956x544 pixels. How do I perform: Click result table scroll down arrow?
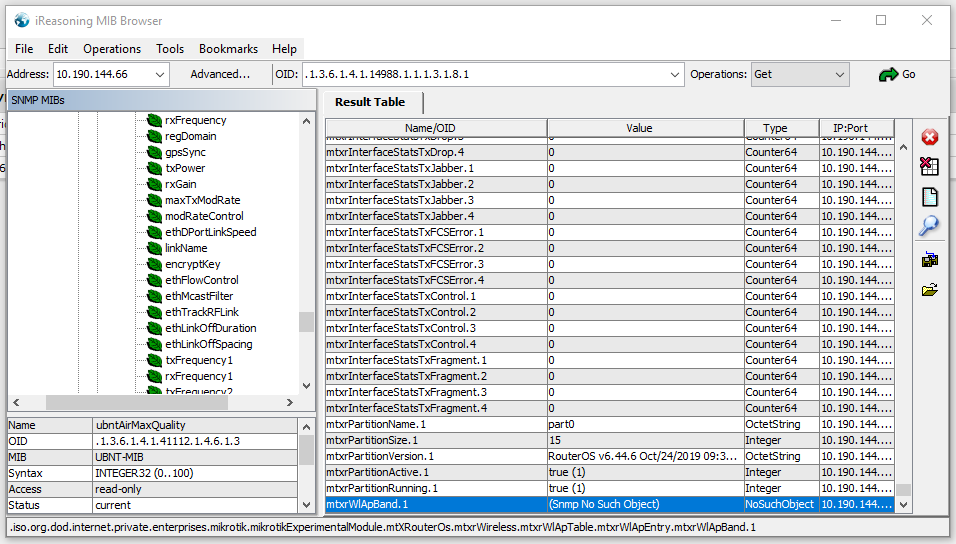(904, 504)
